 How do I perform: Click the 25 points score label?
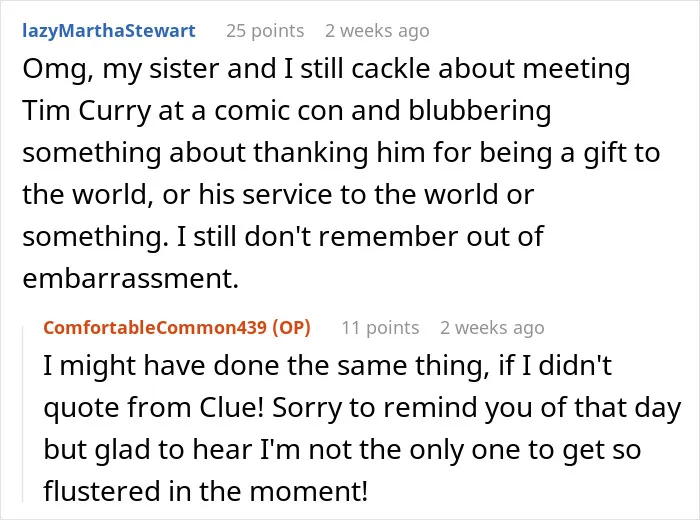265,31
